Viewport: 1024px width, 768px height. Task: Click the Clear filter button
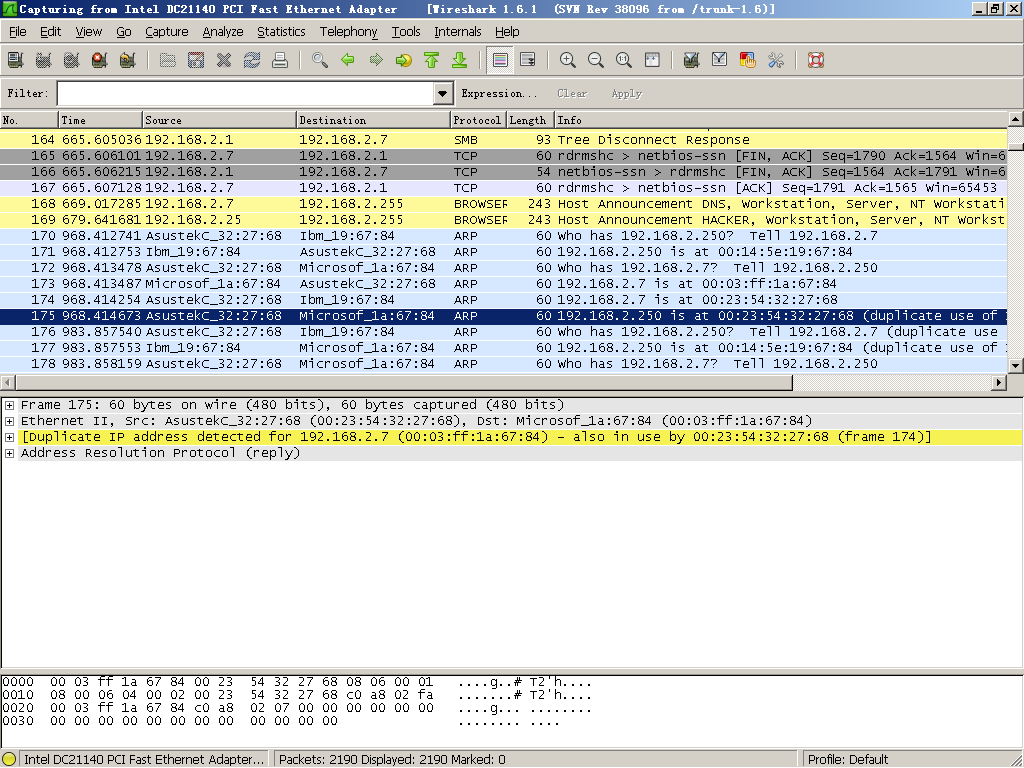pos(572,93)
